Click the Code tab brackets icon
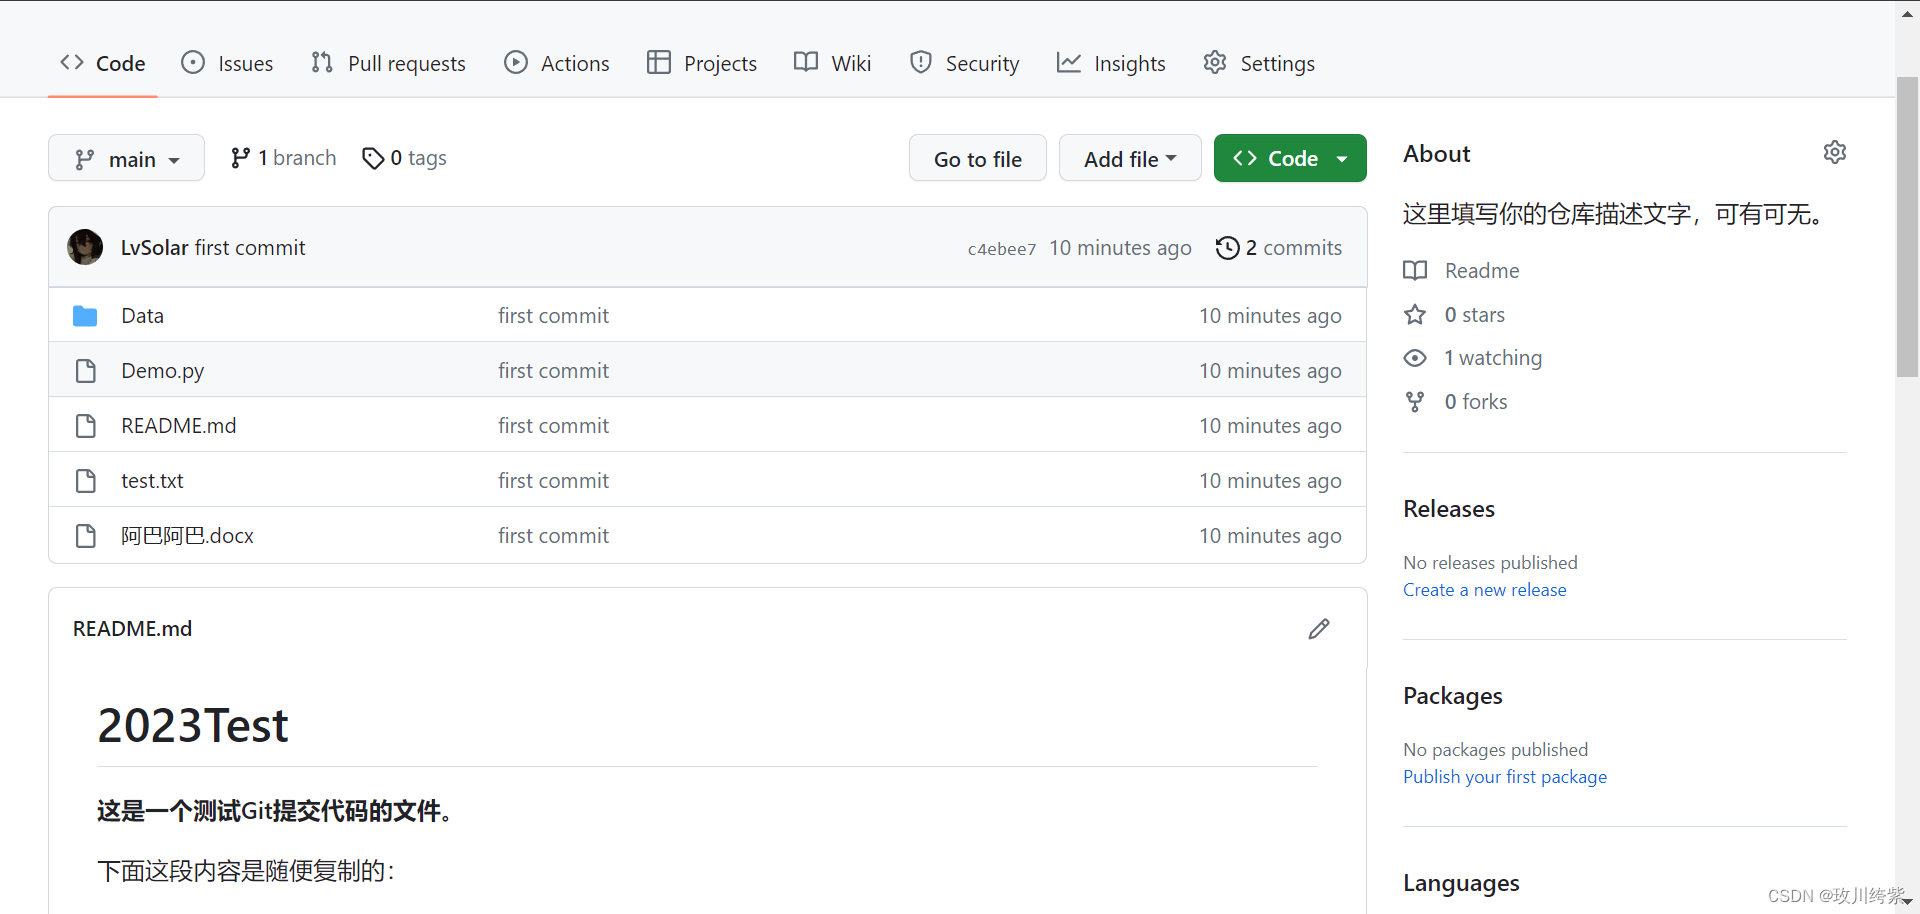1920x914 pixels. click(72, 62)
